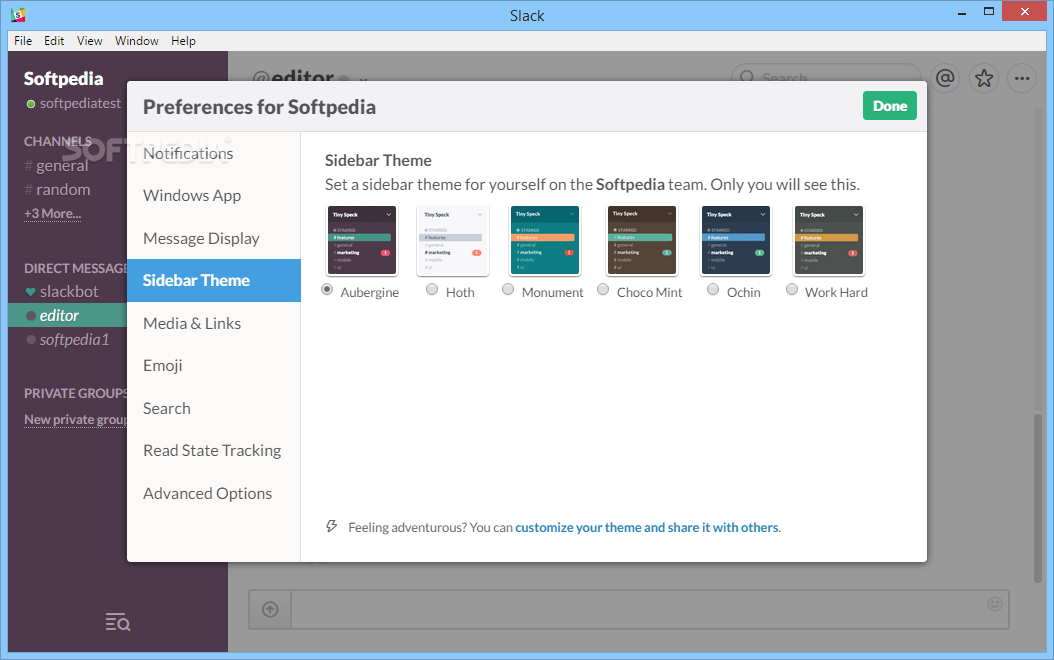Viewport: 1054px width, 660px height.
Task: Click the green Done button
Action: coord(889,106)
